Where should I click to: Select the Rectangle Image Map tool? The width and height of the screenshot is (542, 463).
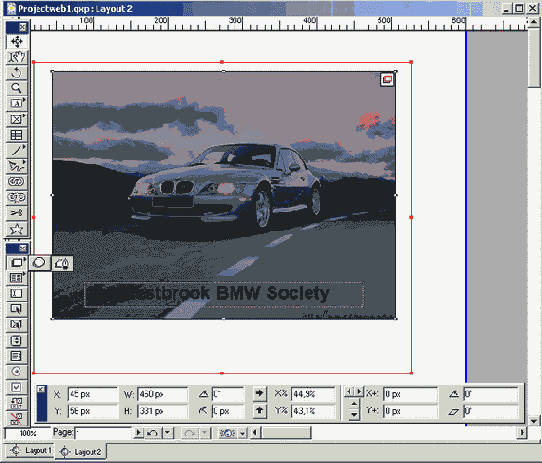(16, 262)
